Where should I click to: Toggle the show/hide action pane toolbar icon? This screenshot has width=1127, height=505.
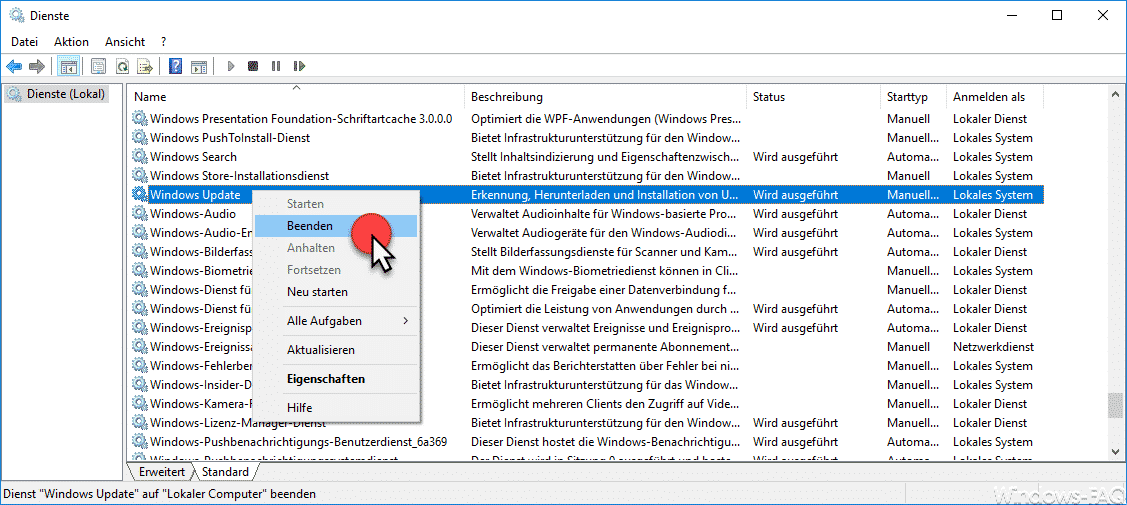click(199, 67)
